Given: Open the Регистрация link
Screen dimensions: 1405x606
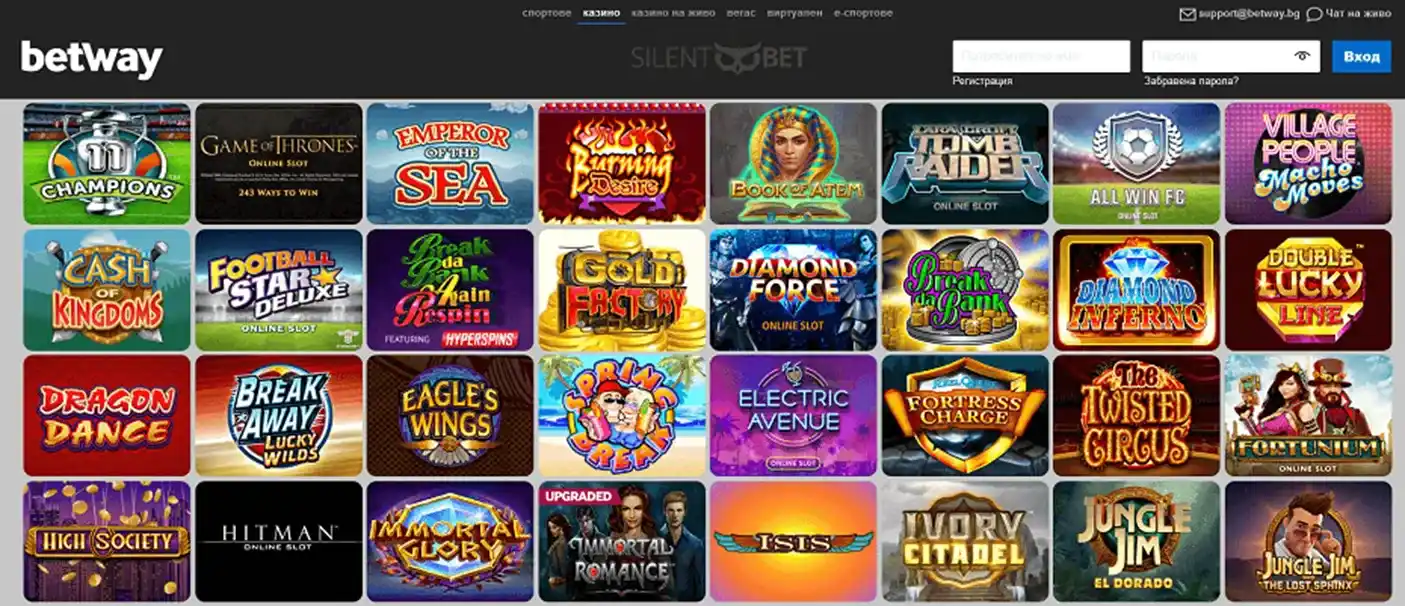Looking at the screenshot, I should tap(982, 81).
